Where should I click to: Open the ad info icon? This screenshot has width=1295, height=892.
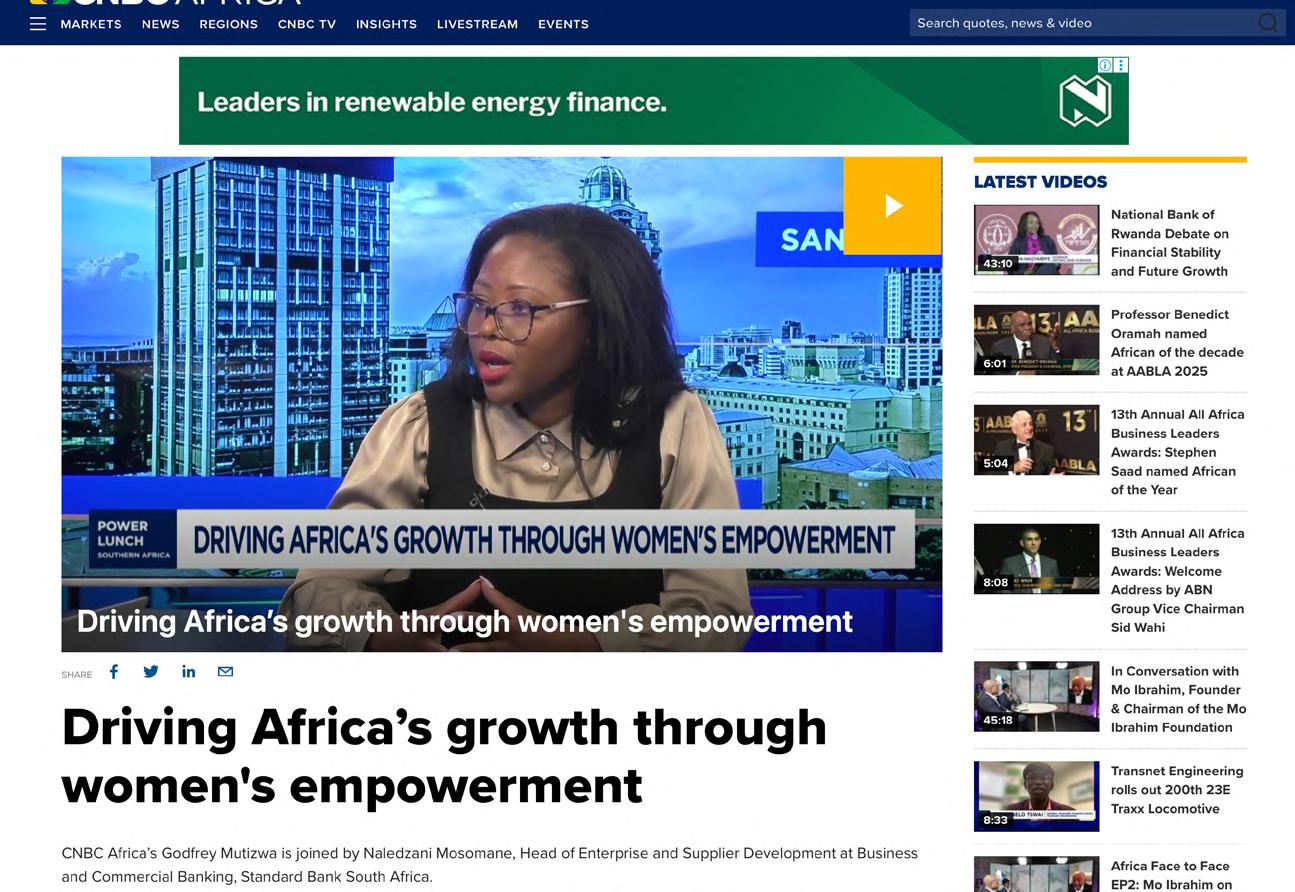pos(1105,65)
